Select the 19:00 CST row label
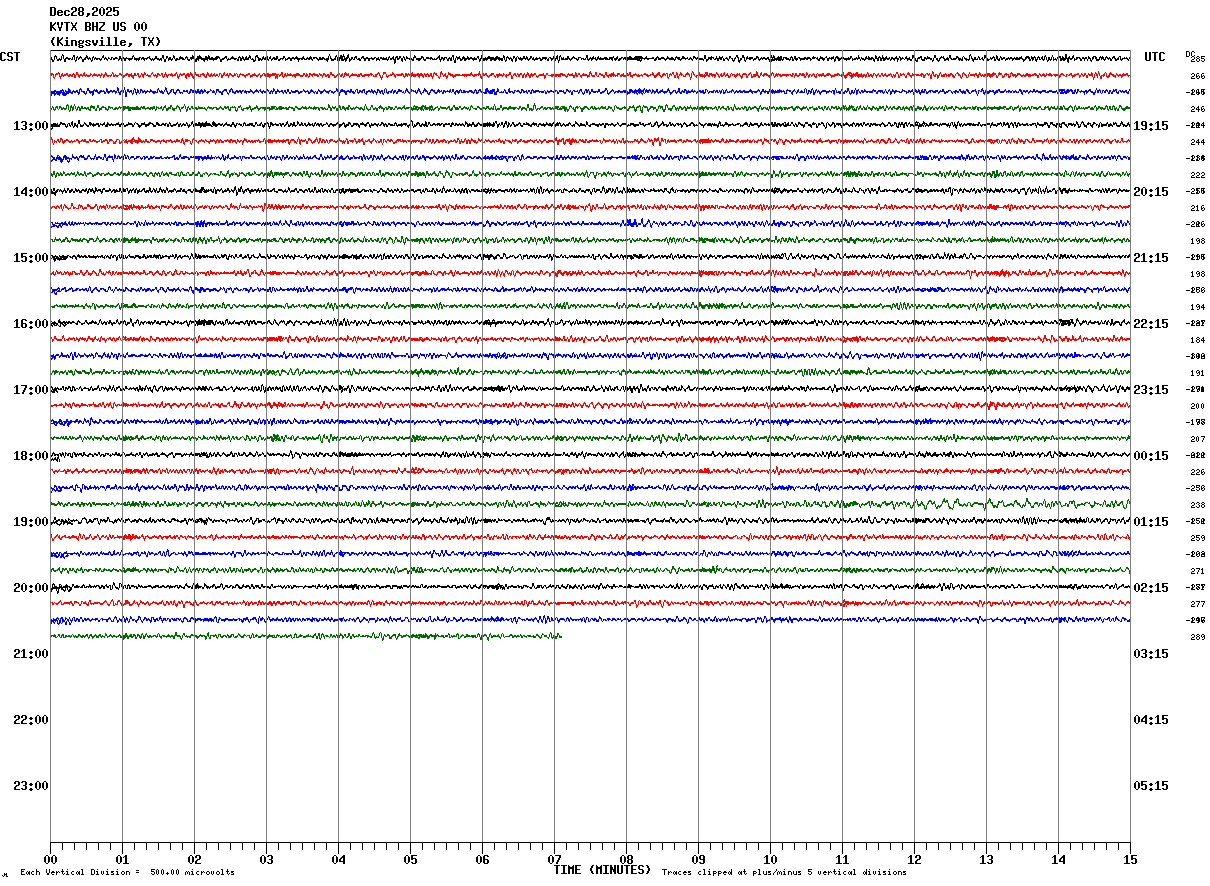Image resolution: width=1210 pixels, height=886 pixels. (31, 522)
